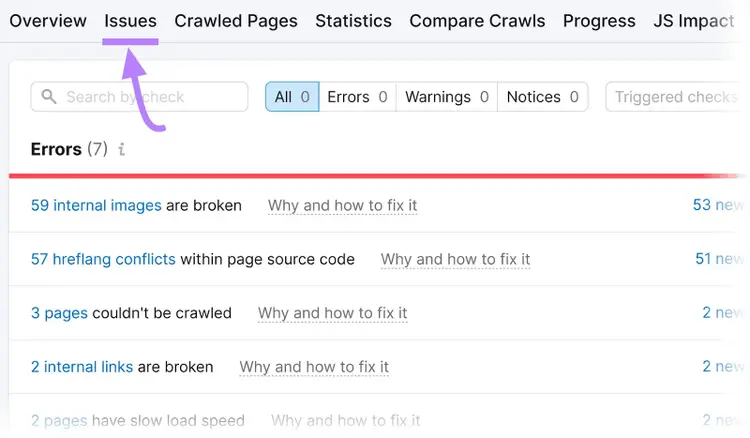Screen dimensions: 750x438
Task: Expand the Triggered checks dropdown
Action: point(677,97)
